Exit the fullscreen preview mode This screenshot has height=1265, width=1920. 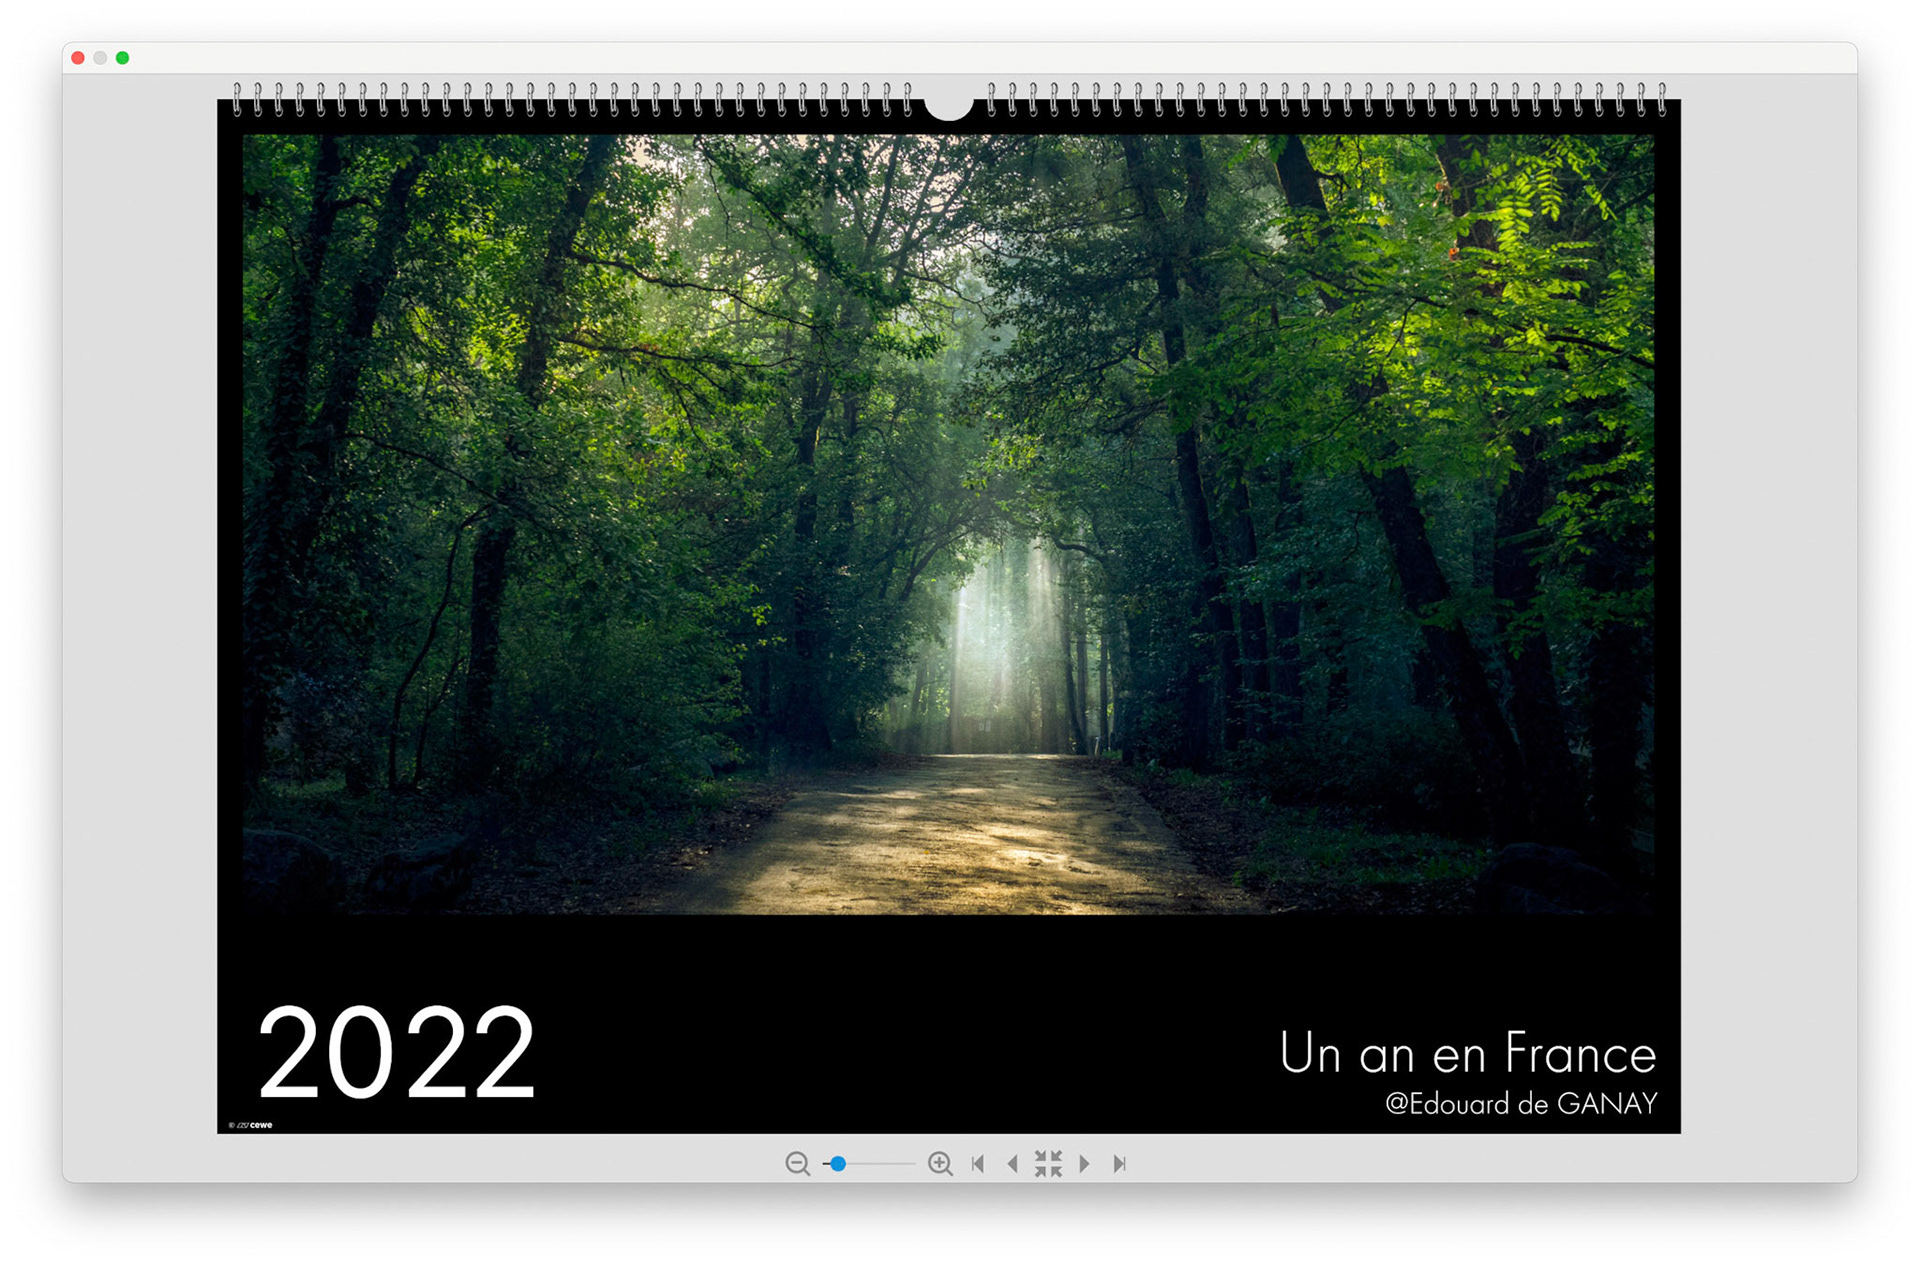[1048, 1163]
